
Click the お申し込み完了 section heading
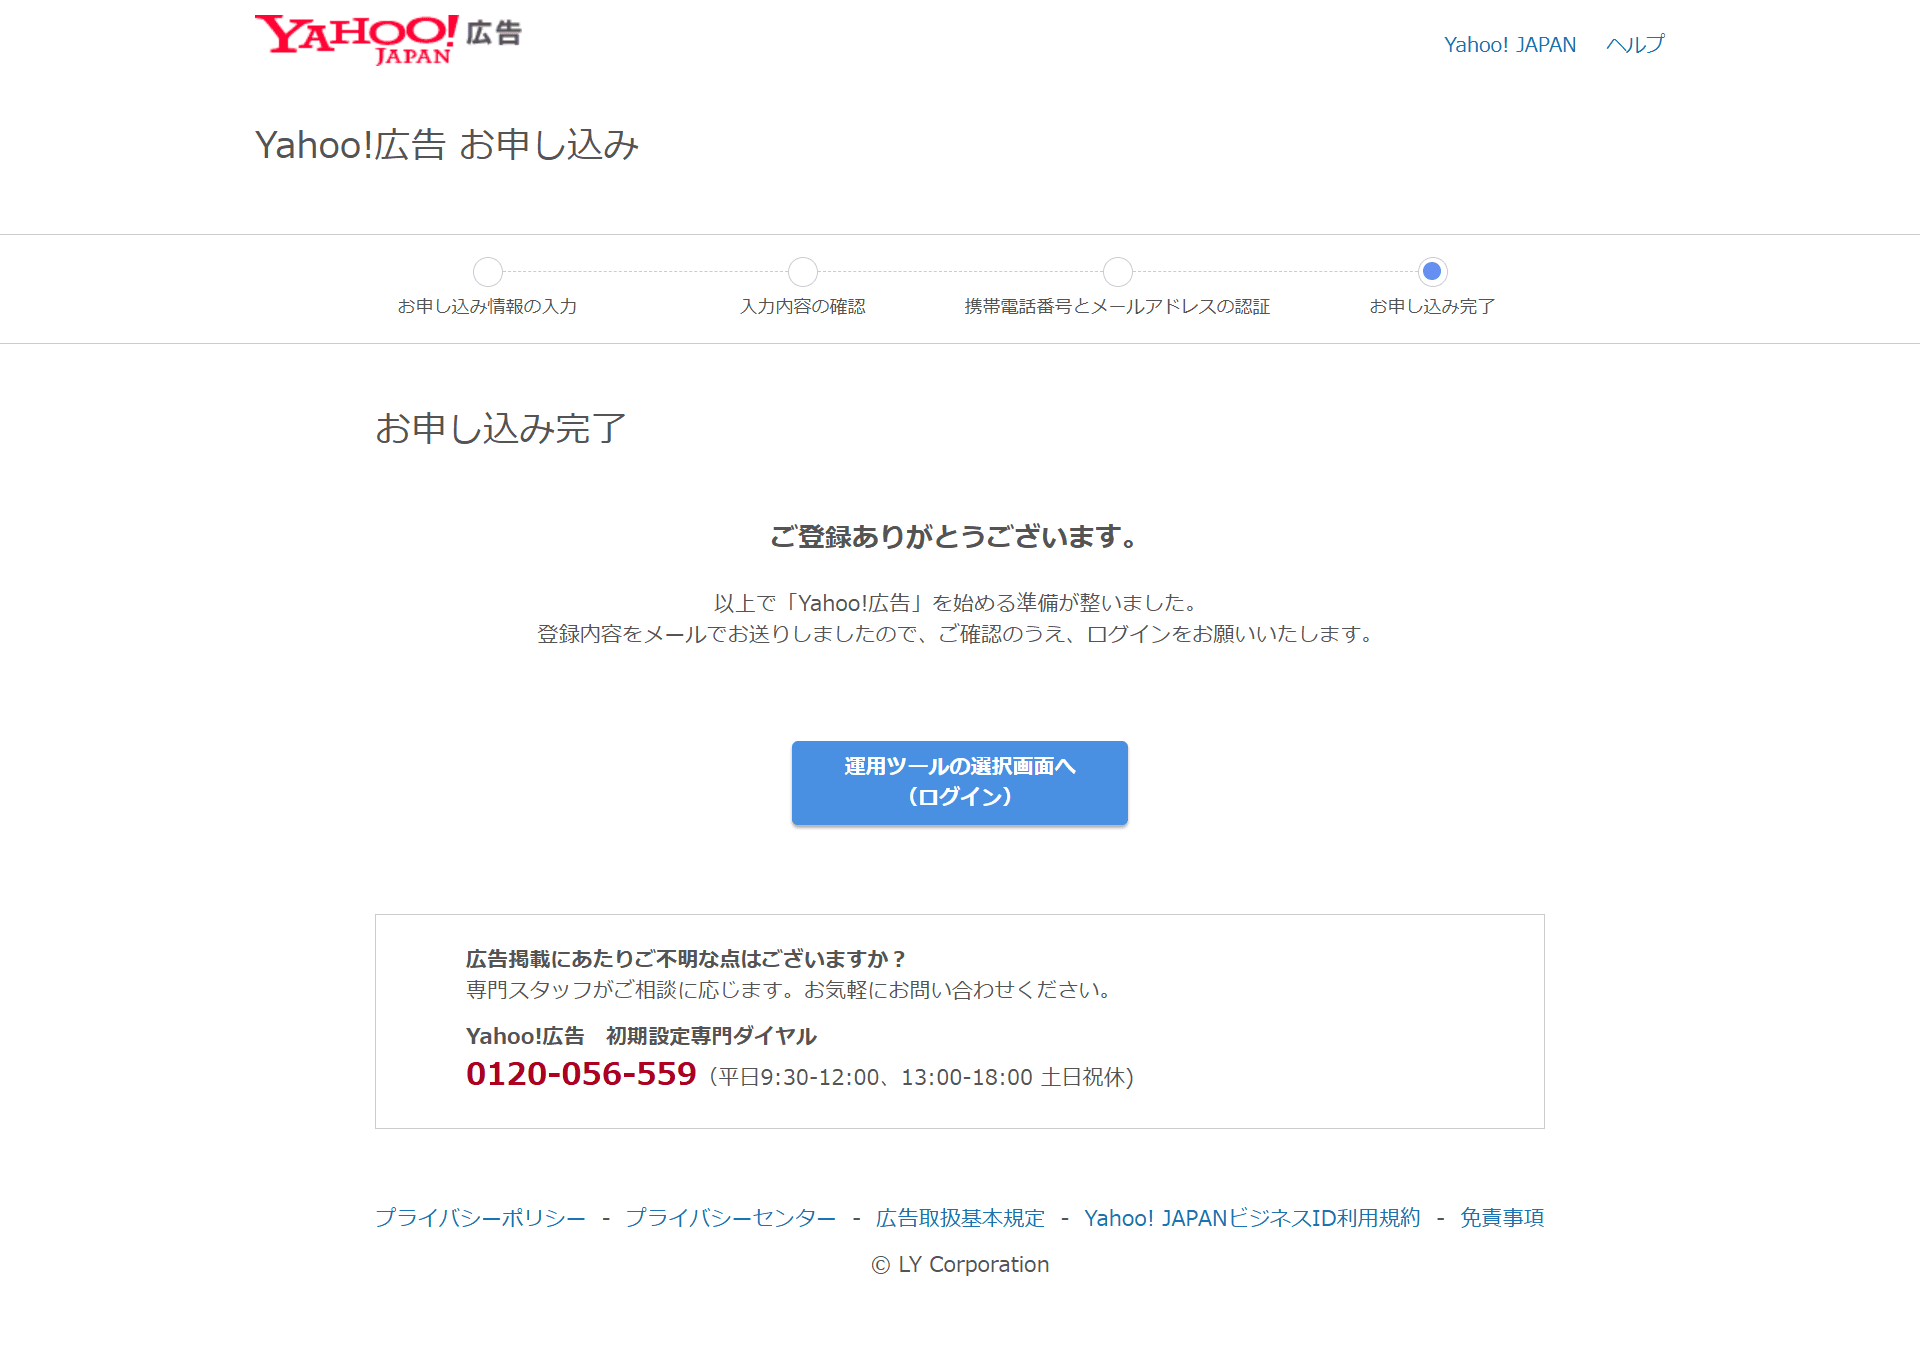(501, 429)
